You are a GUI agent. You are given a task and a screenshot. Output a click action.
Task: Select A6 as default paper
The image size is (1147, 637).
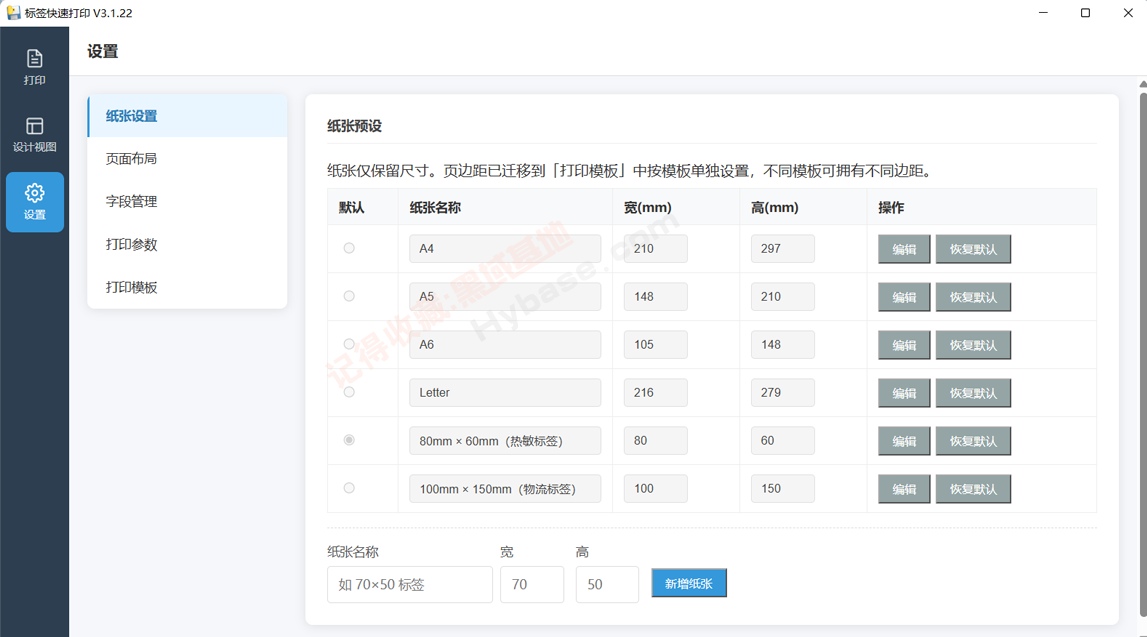[x=349, y=344]
